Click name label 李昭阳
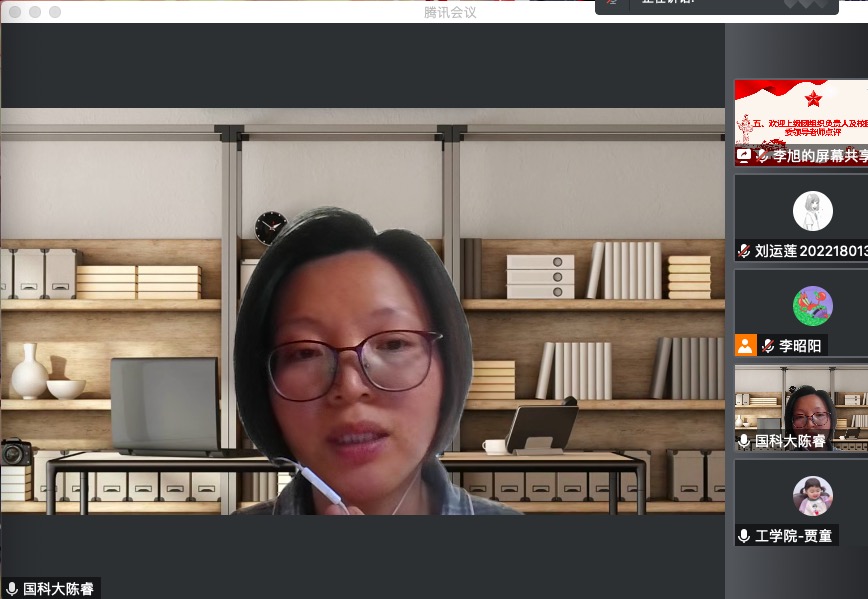868x599 pixels. pyautogui.click(x=800, y=346)
